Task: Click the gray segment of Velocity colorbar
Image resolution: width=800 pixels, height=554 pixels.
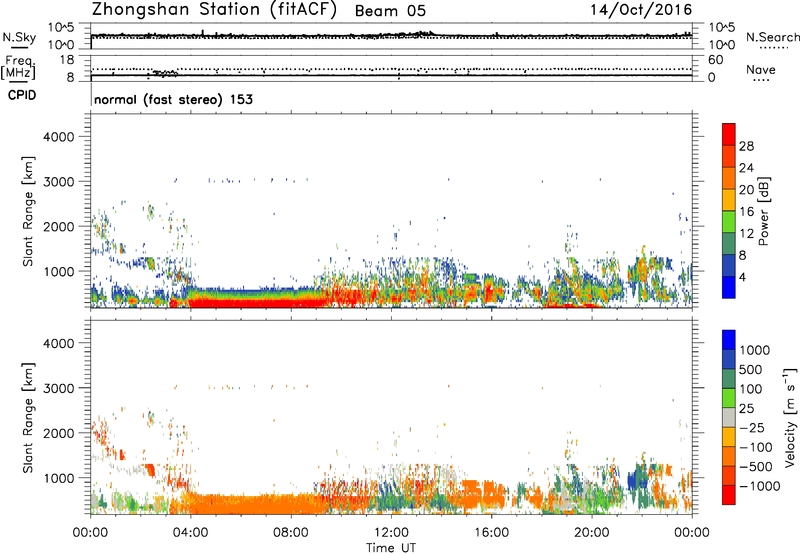Action: 729,417
